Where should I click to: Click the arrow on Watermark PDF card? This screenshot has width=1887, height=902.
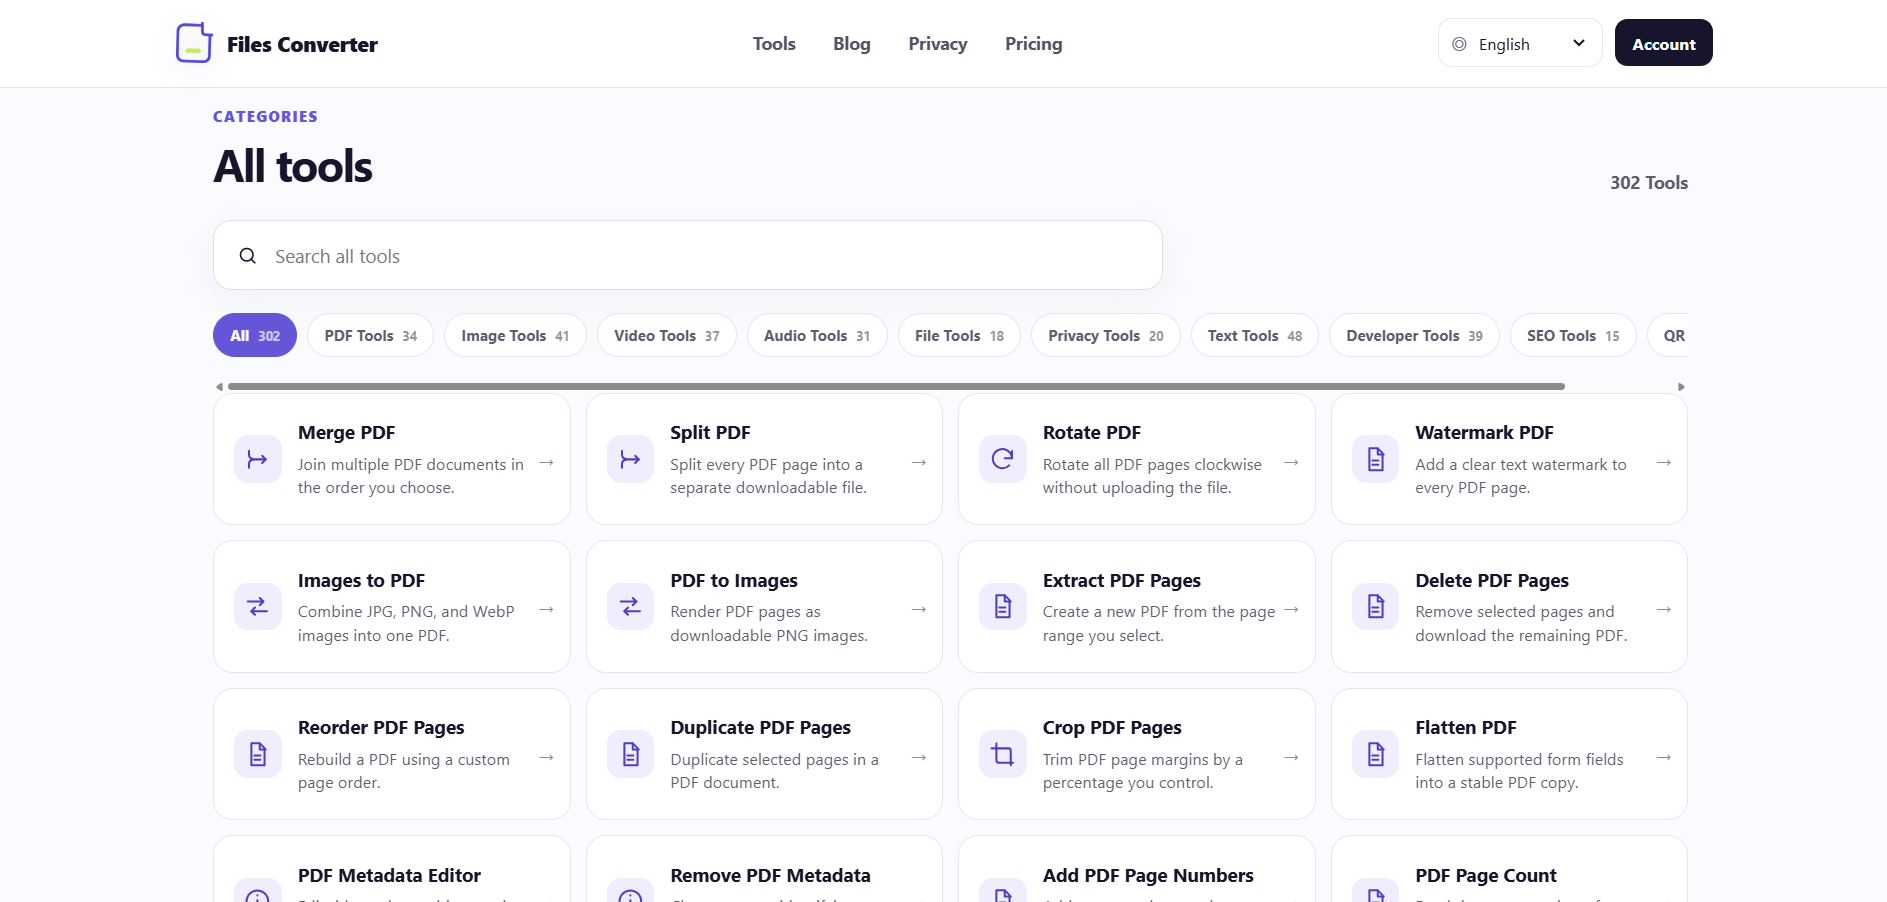[1664, 462]
